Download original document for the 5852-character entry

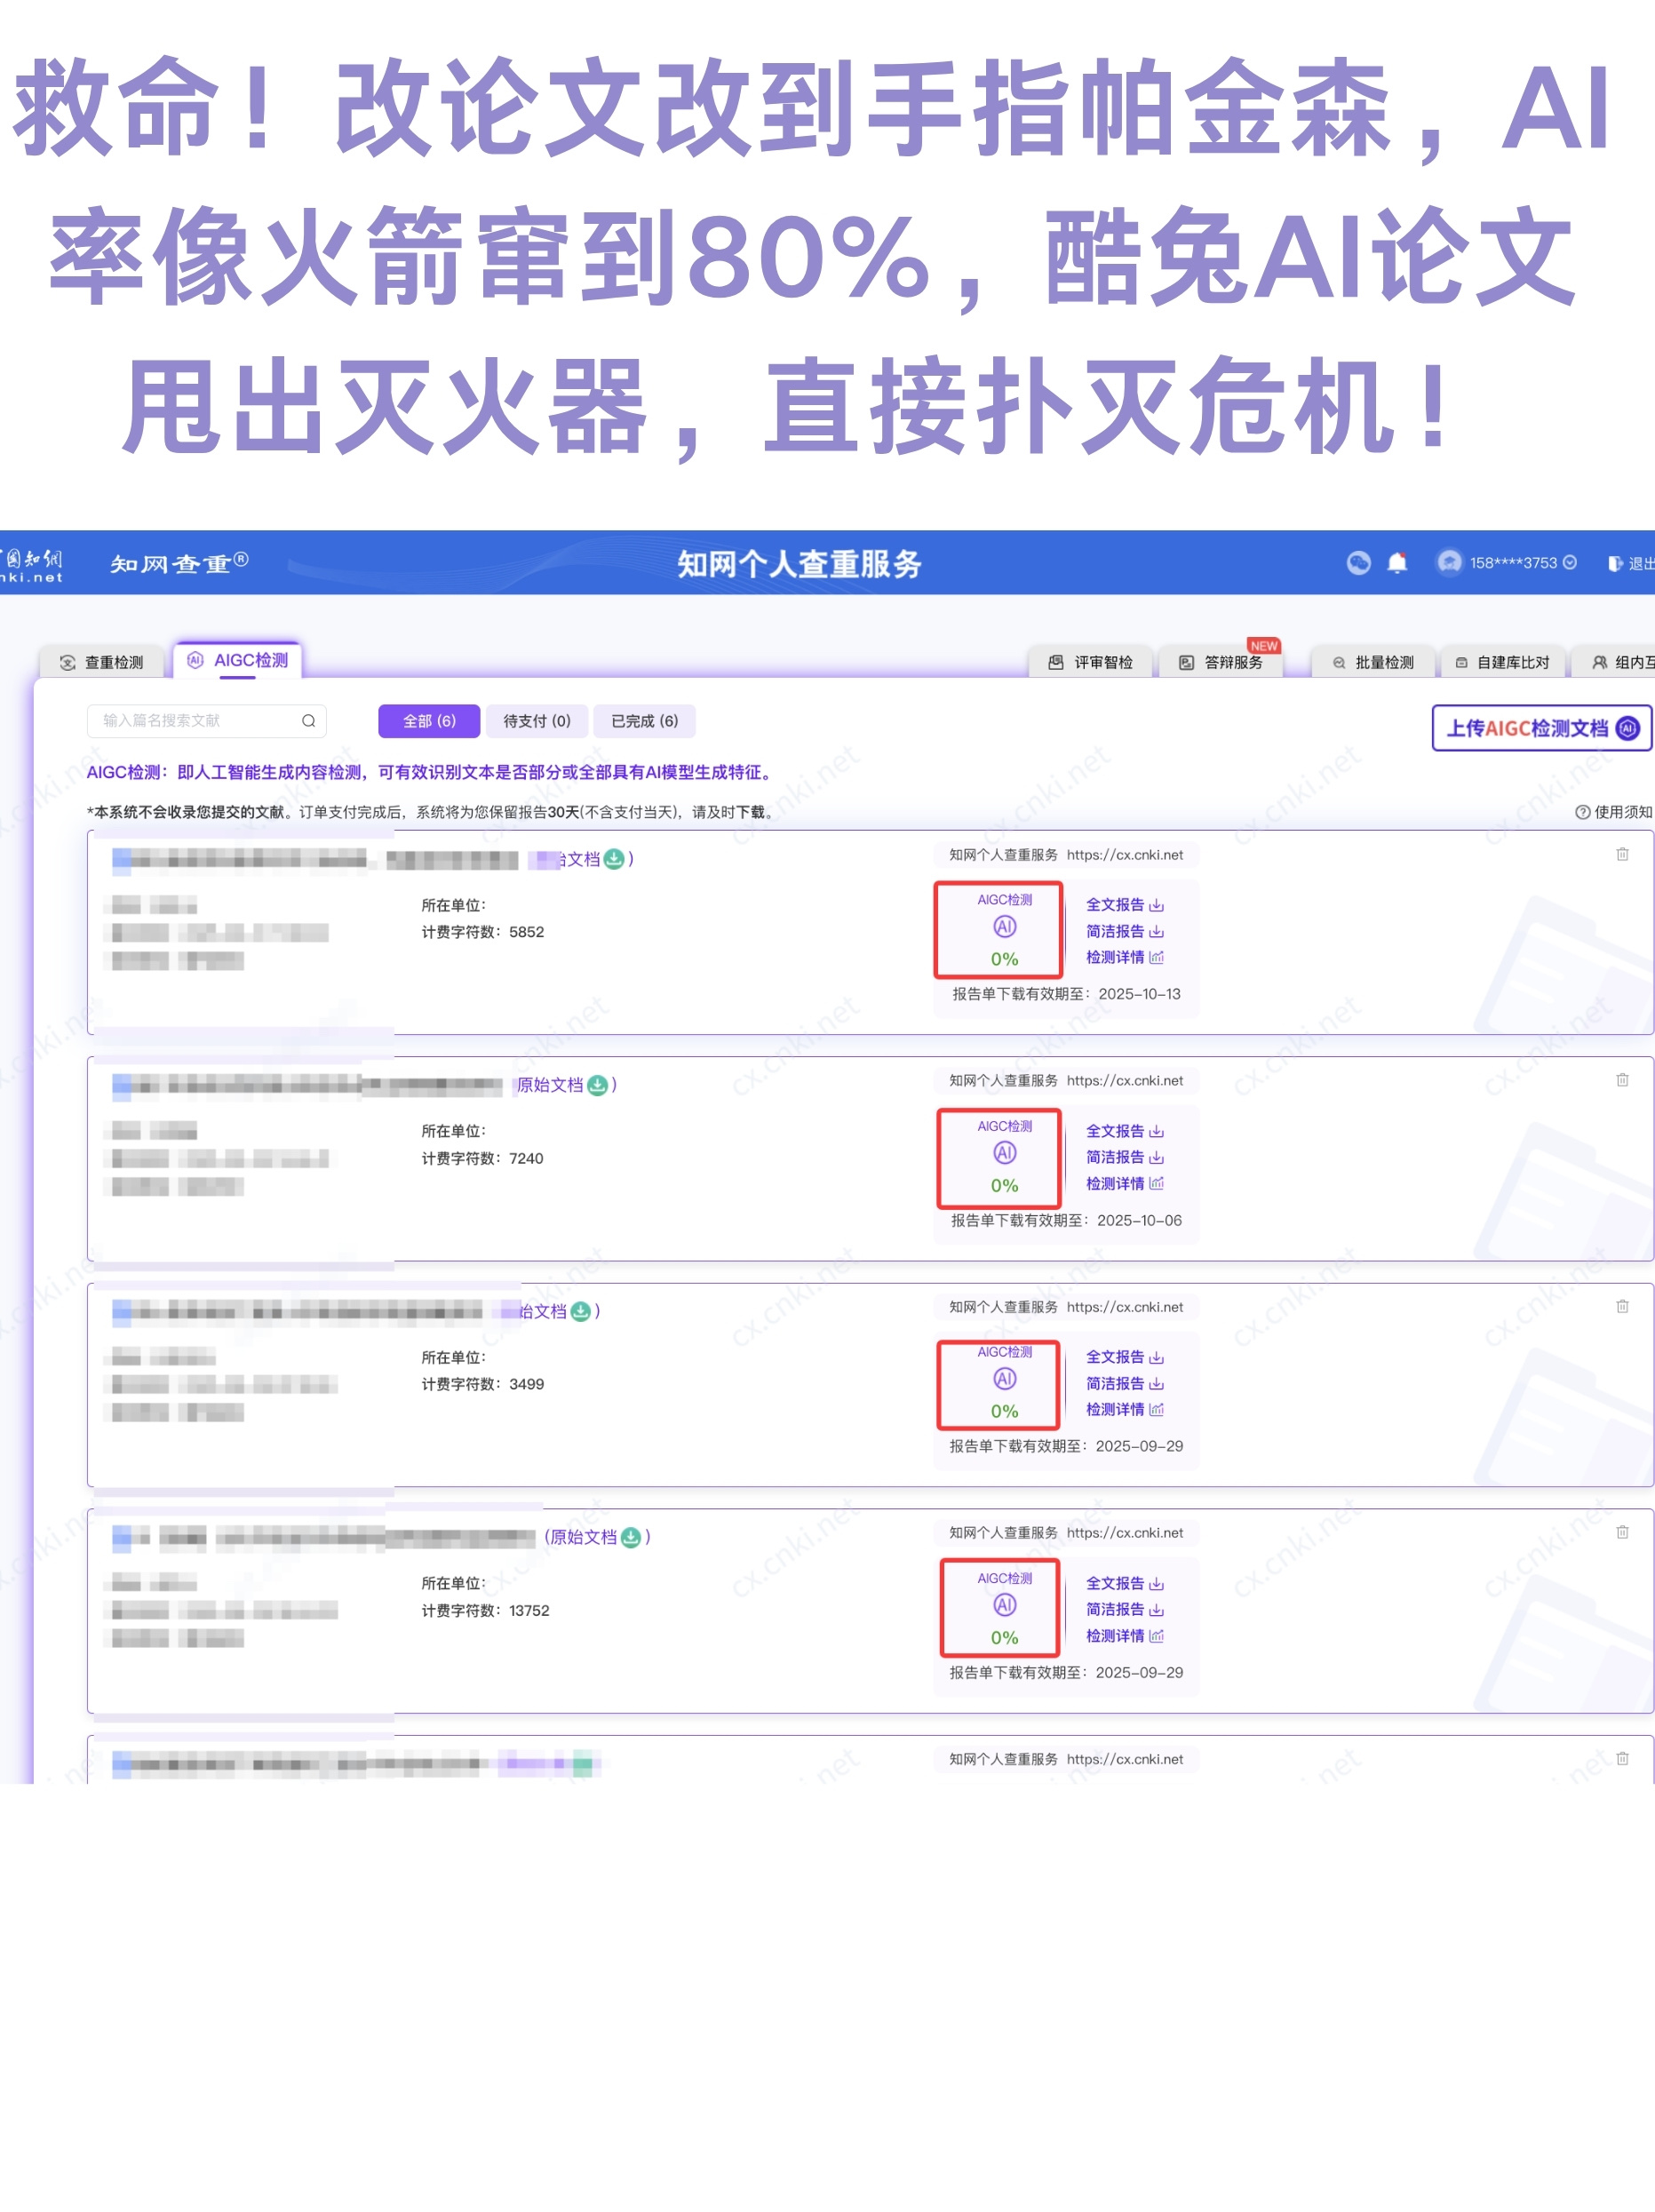(614, 859)
